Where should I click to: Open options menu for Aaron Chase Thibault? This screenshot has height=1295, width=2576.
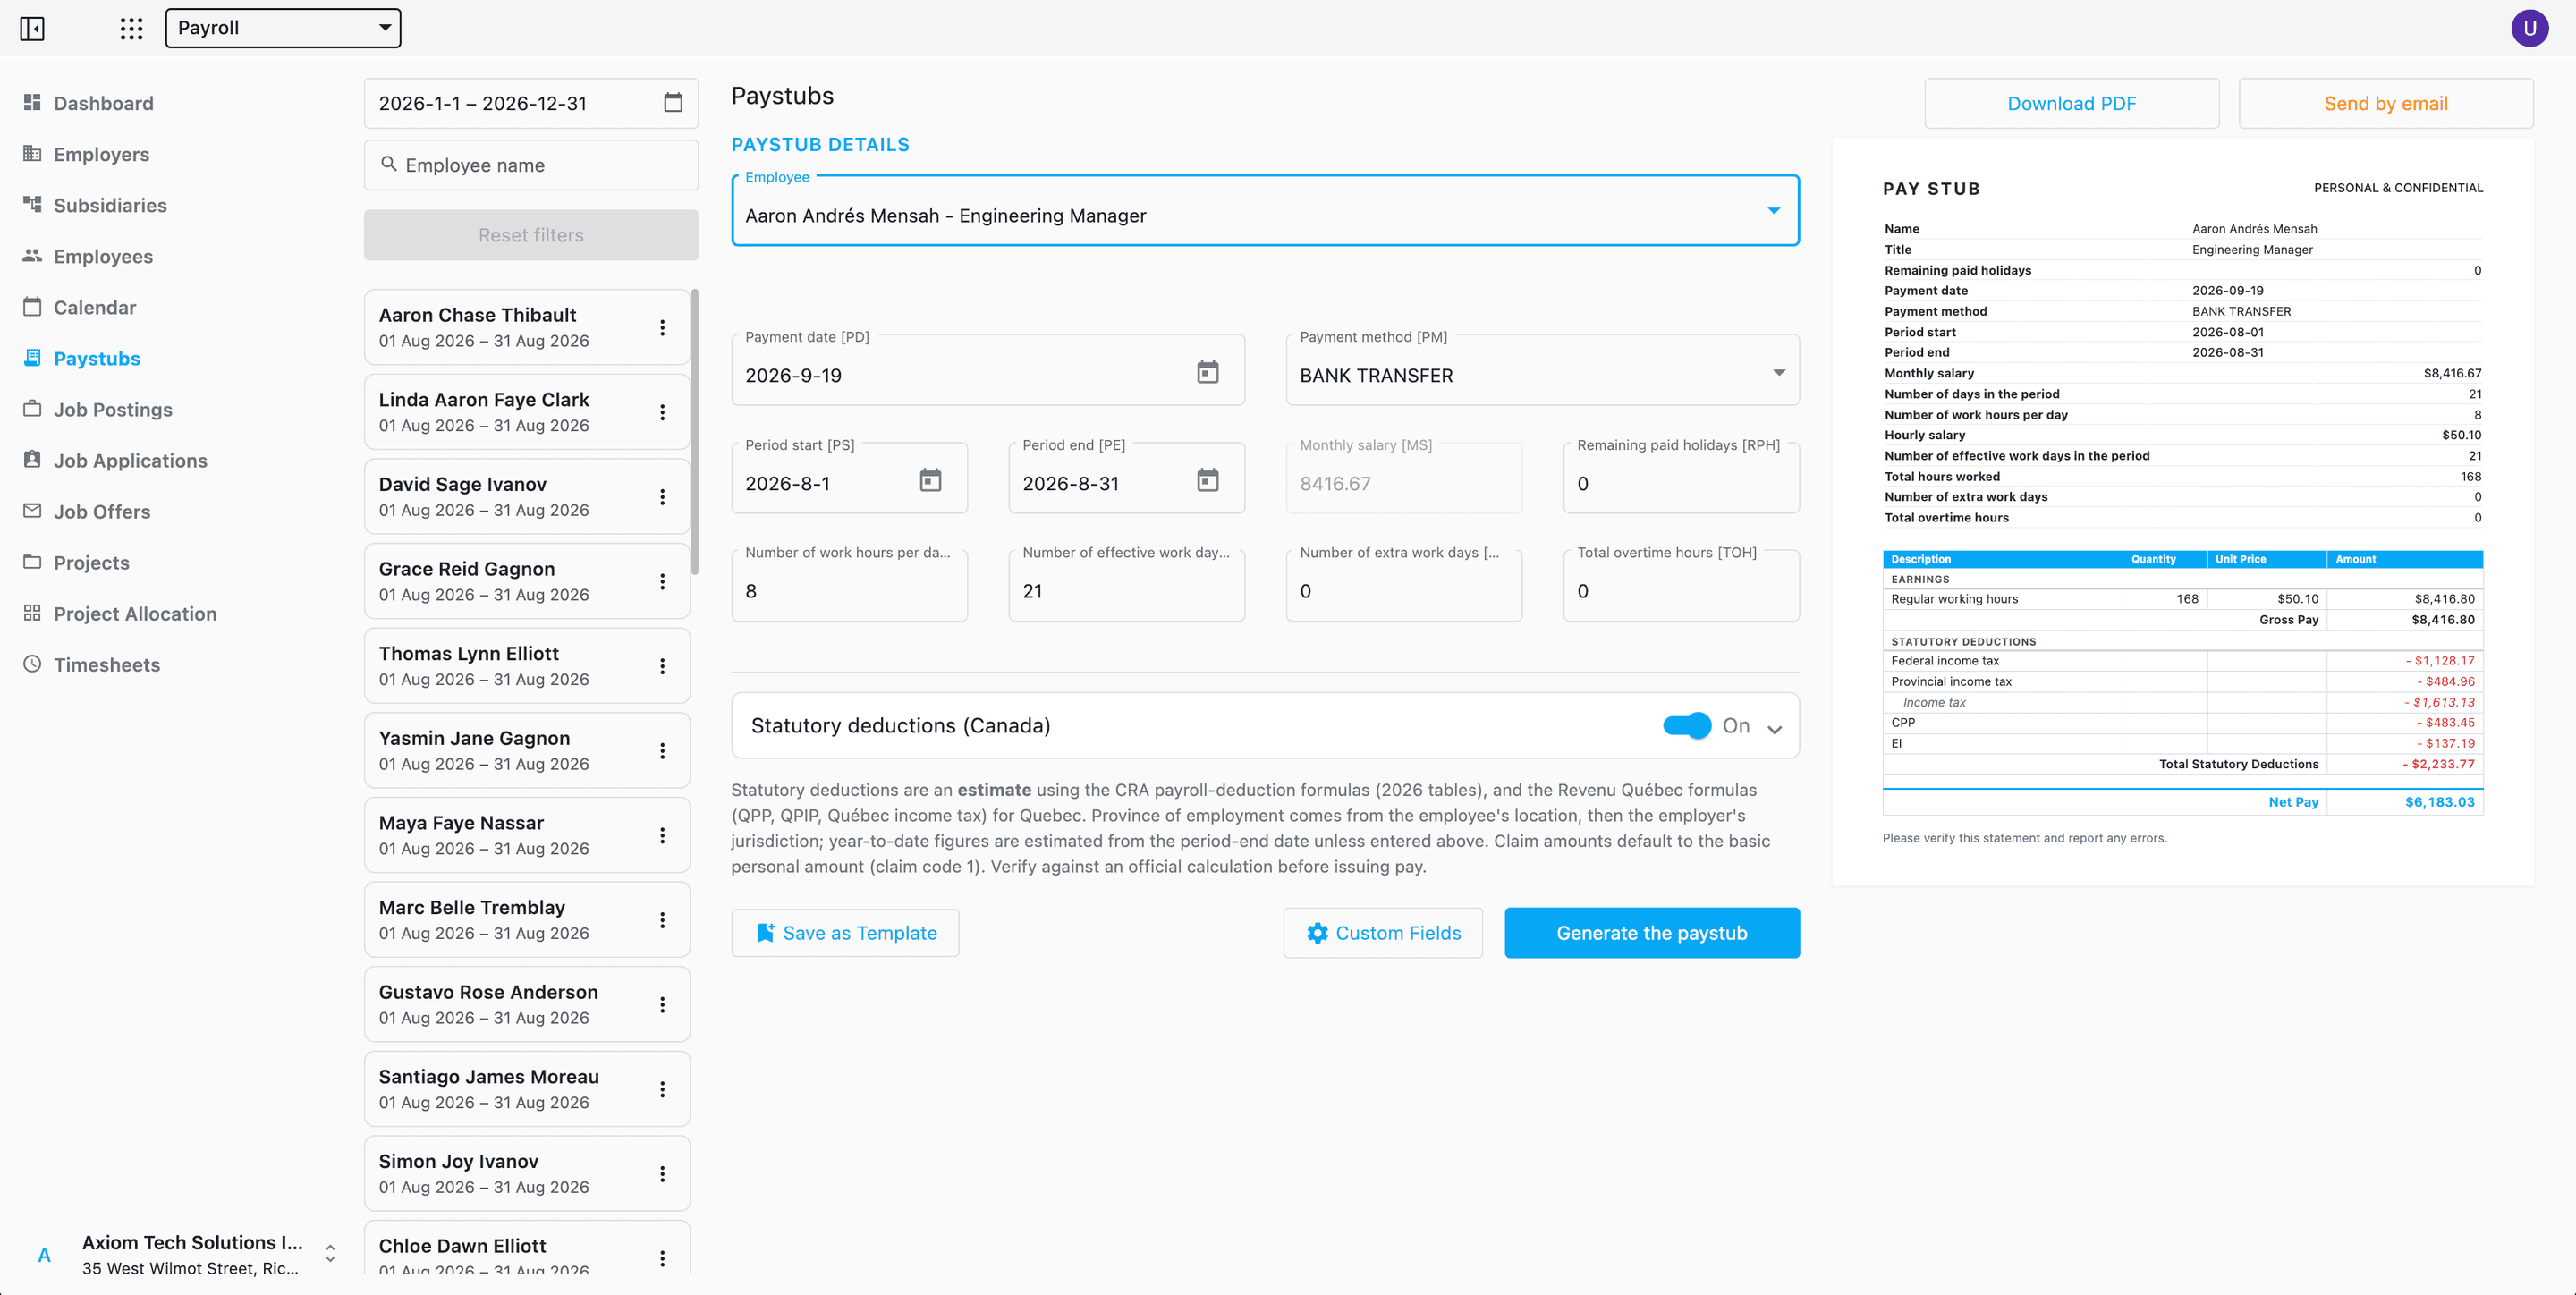point(662,327)
